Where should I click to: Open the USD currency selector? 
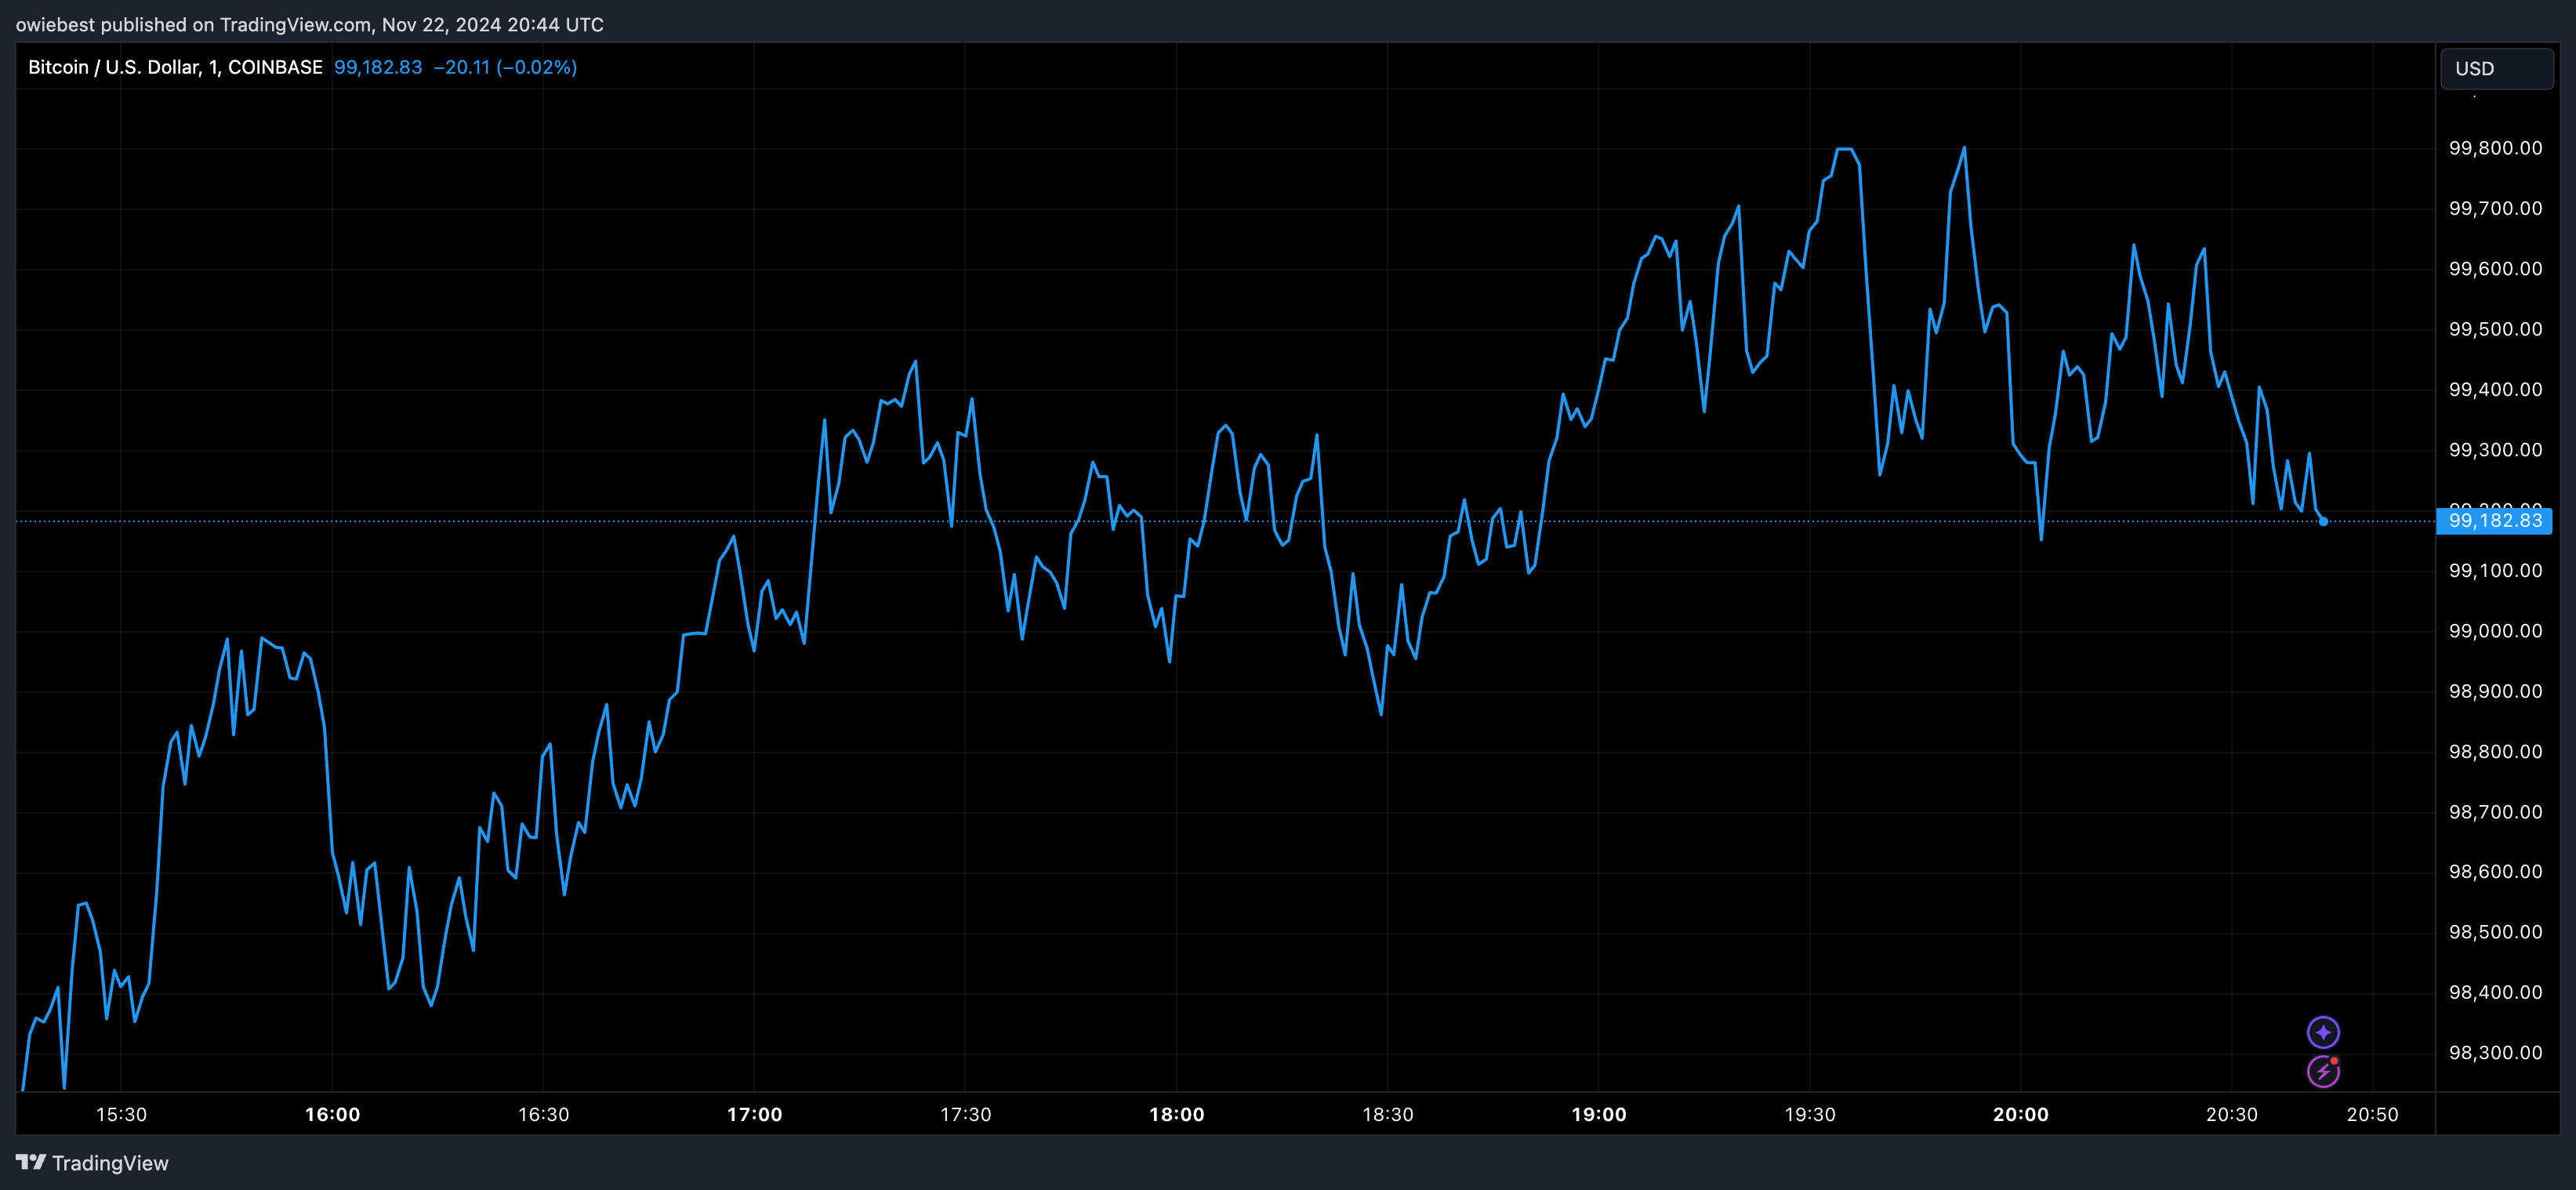(x=2495, y=68)
